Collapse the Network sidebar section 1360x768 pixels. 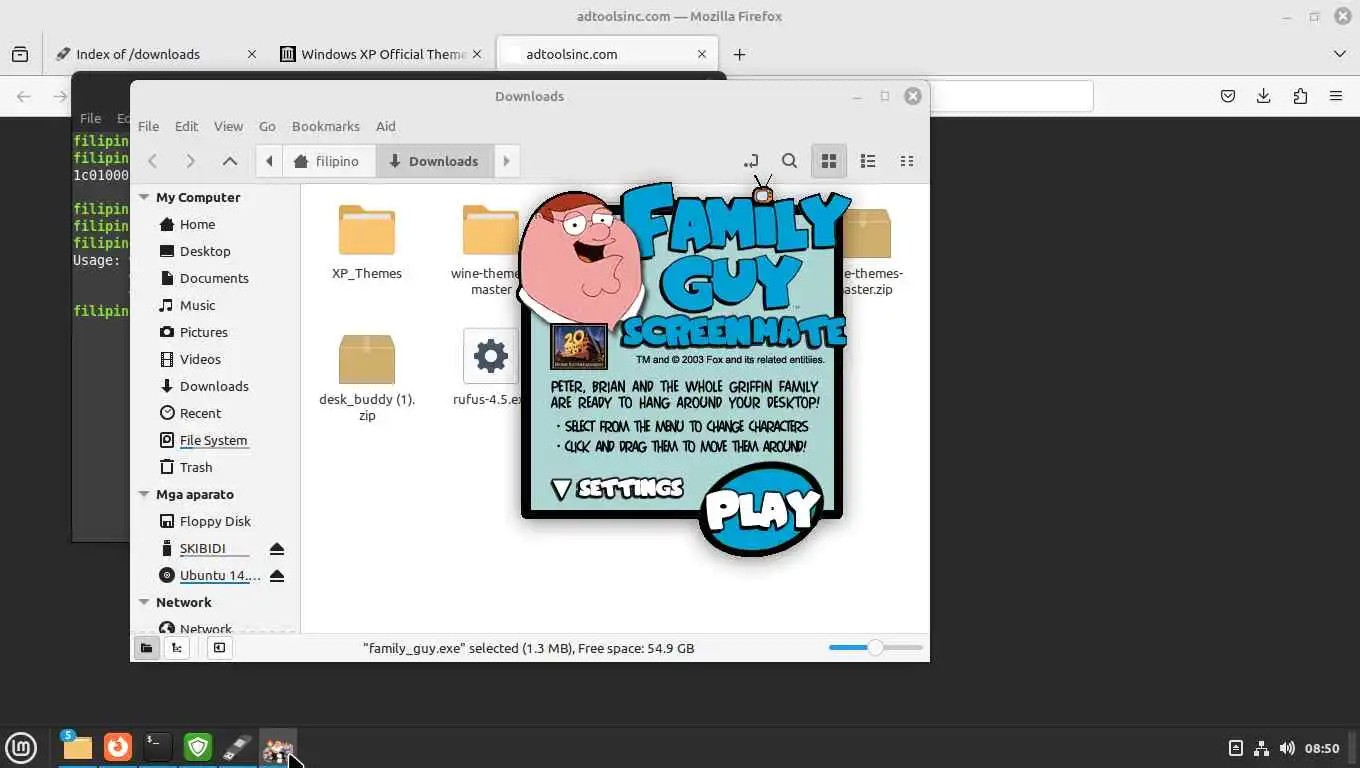[144, 603]
